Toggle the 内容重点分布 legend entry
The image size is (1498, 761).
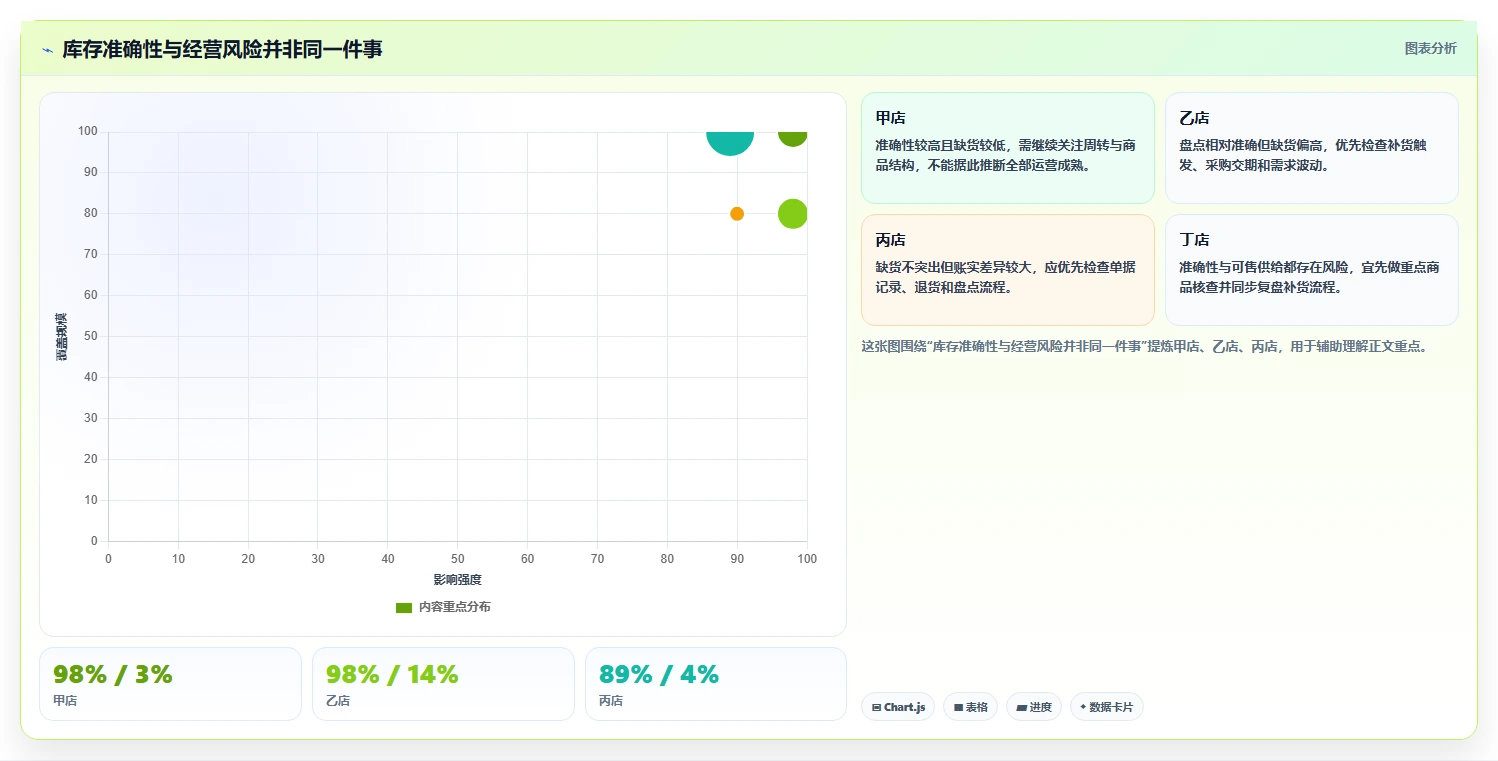click(x=443, y=607)
